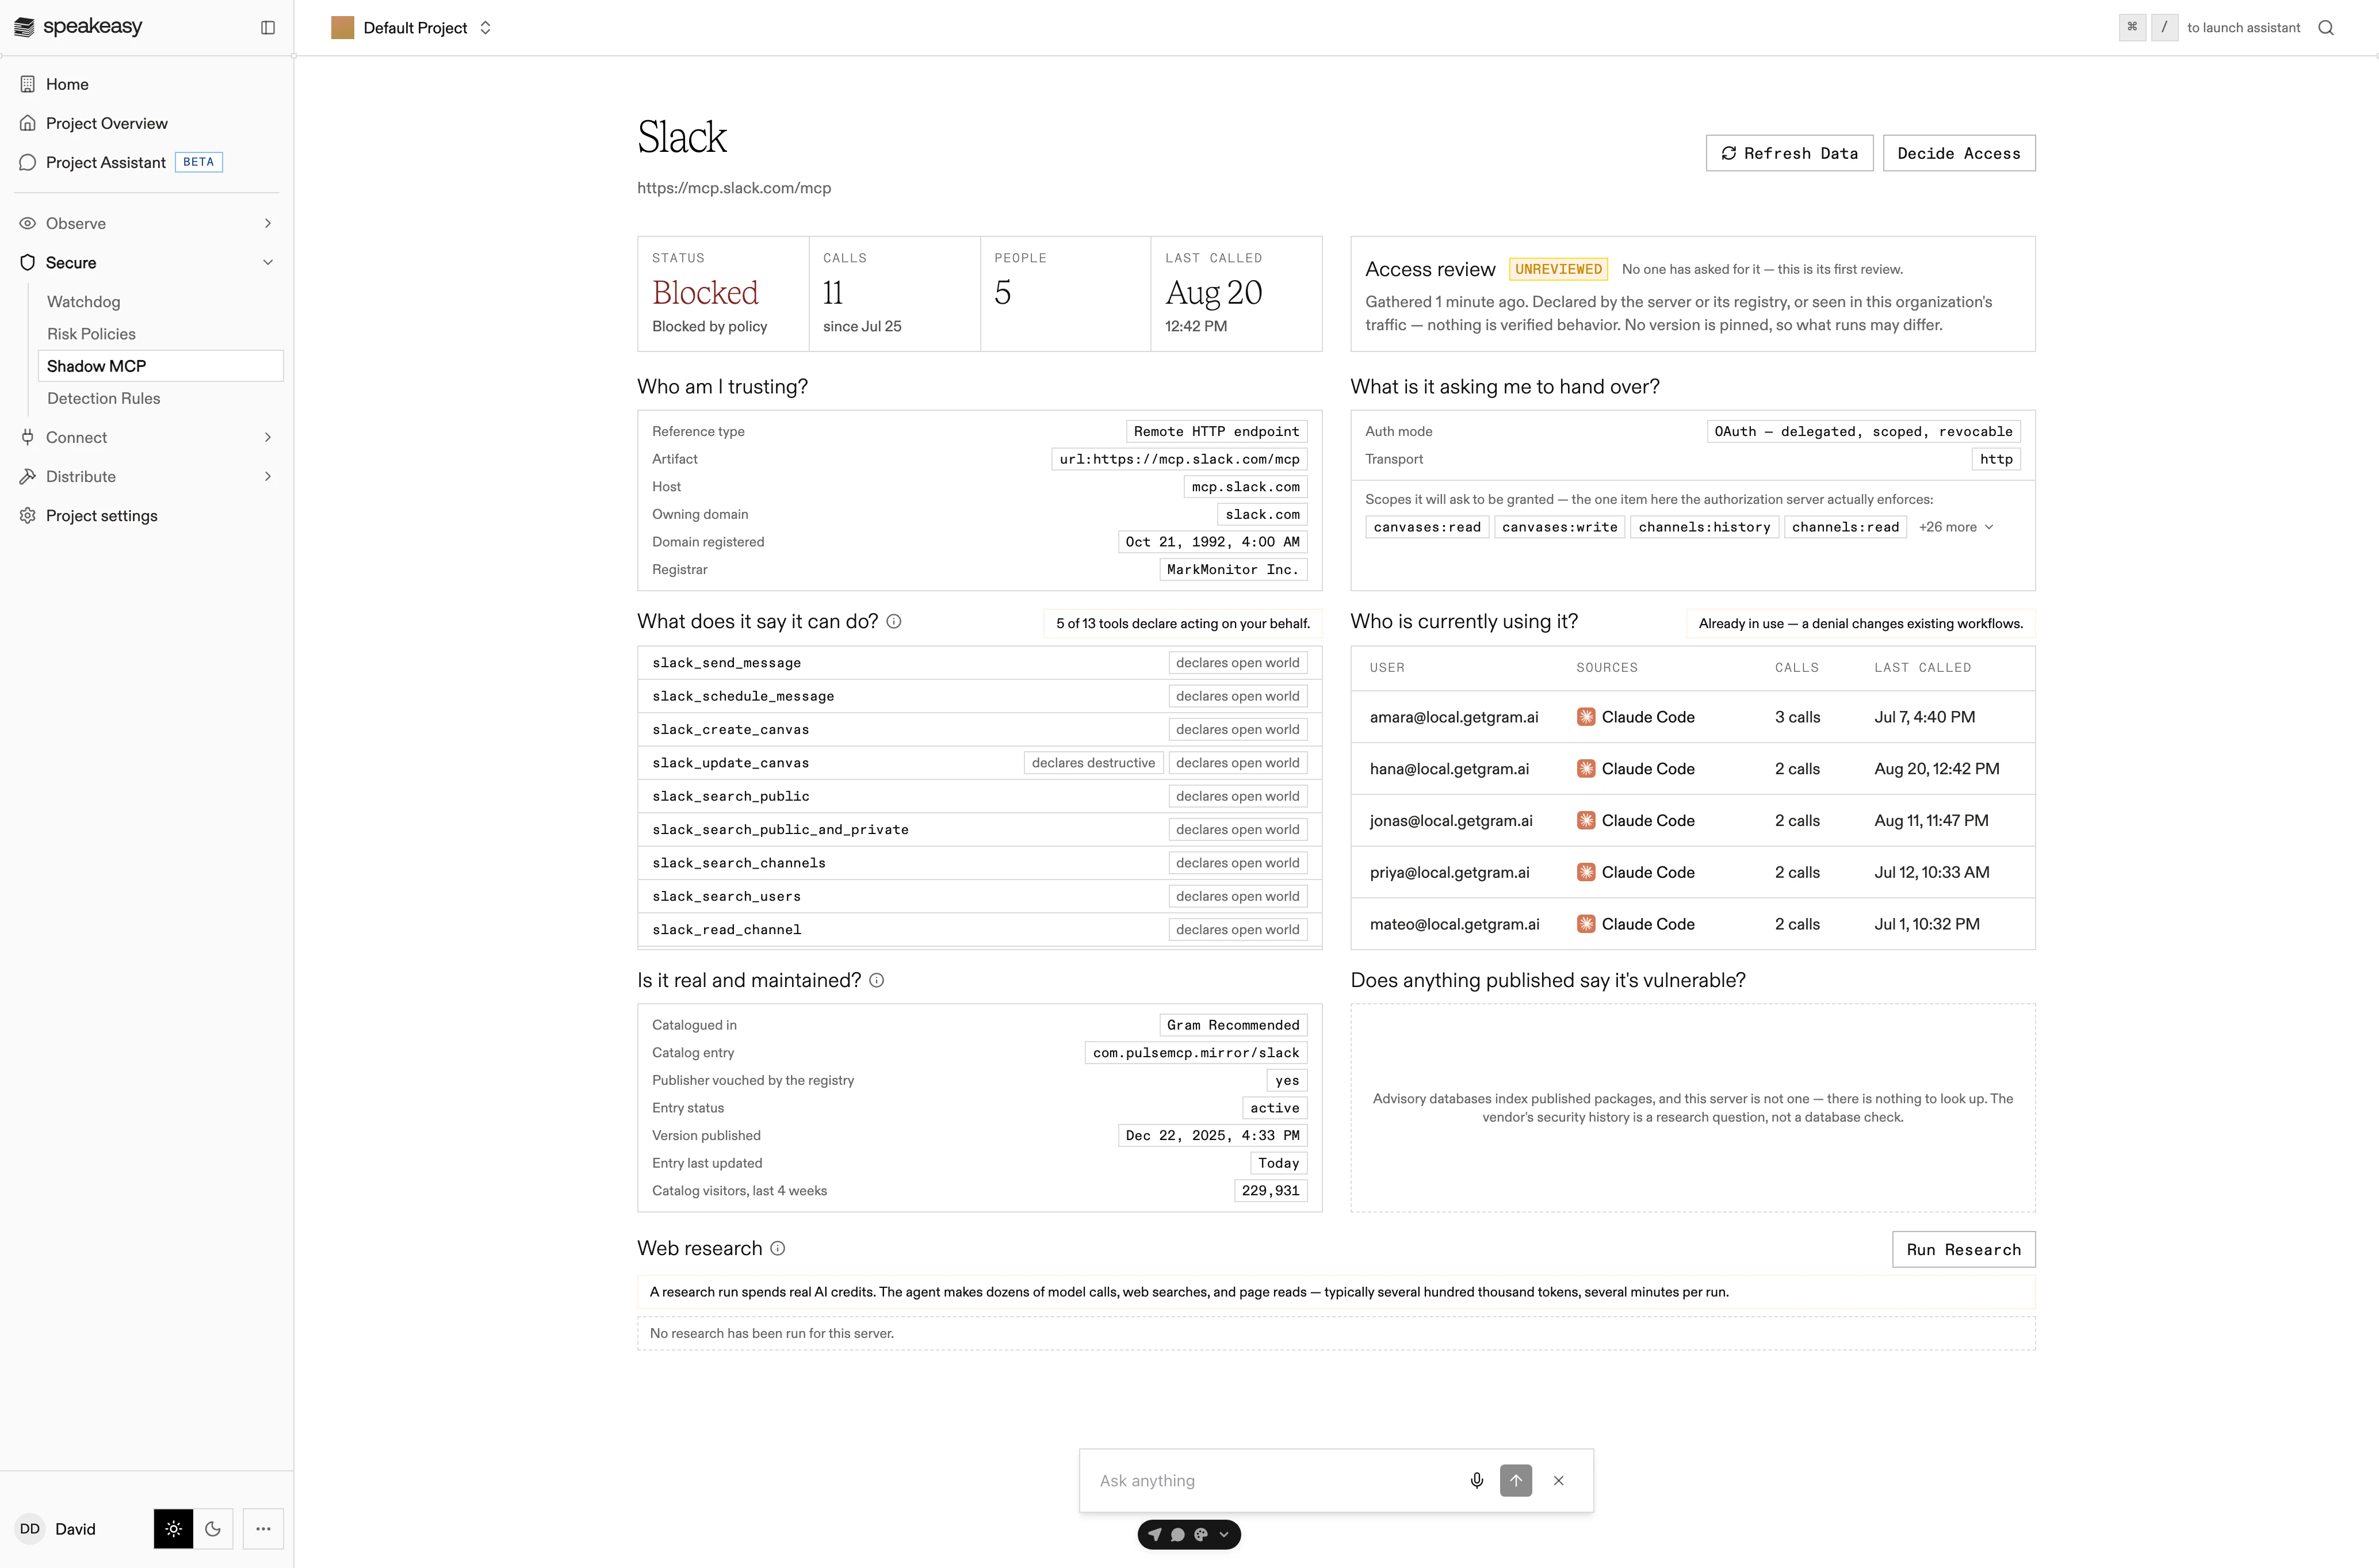Viewport: 2379px width, 1568px height.
Task: Switch to light theme sun icon
Action: point(173,1528)
